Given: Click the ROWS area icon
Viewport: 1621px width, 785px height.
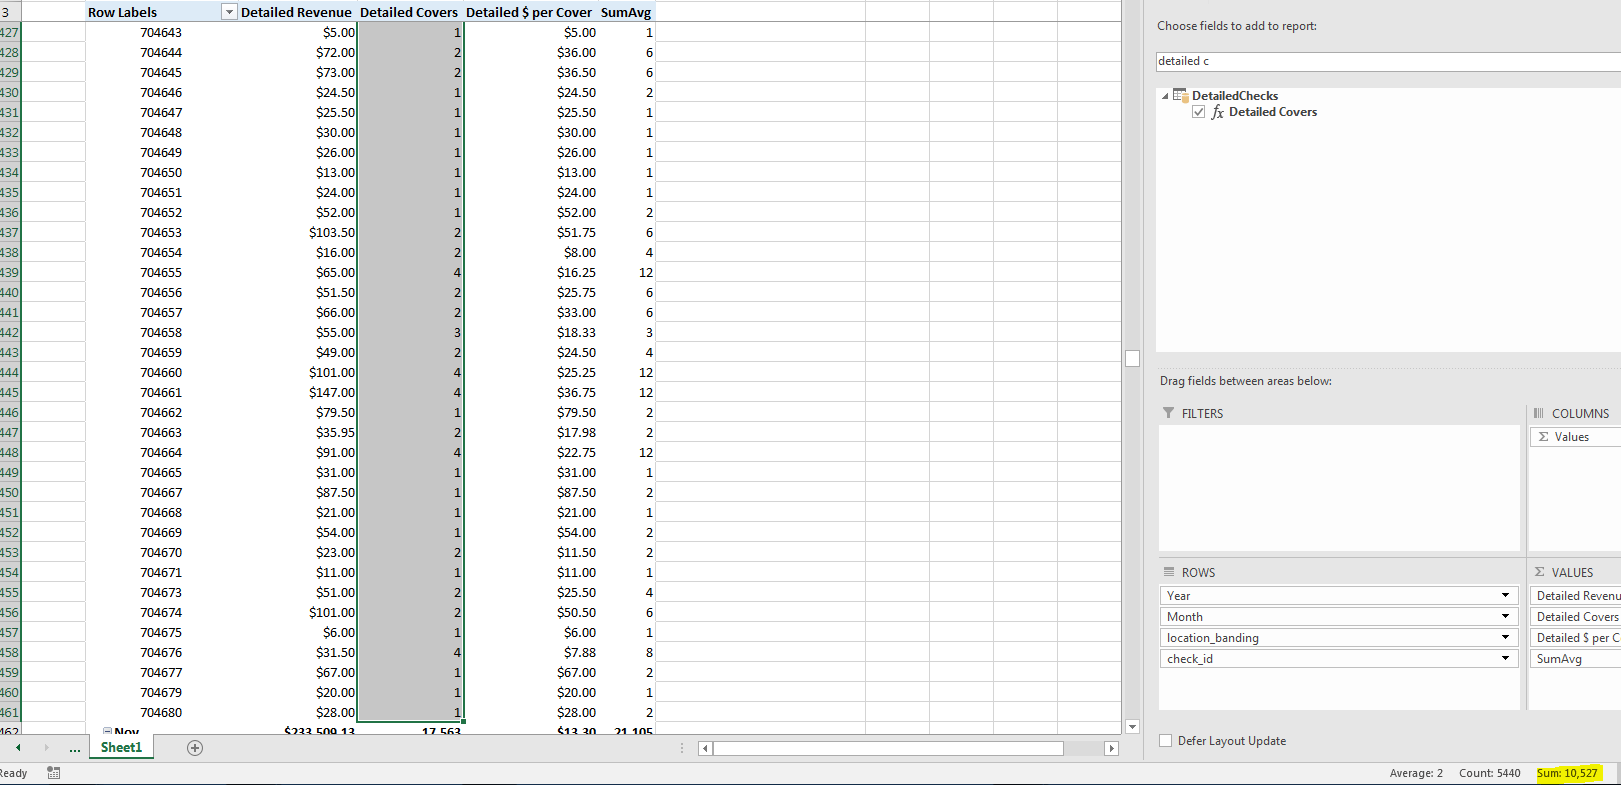Looking at the screenshot, I should 1169,572.
